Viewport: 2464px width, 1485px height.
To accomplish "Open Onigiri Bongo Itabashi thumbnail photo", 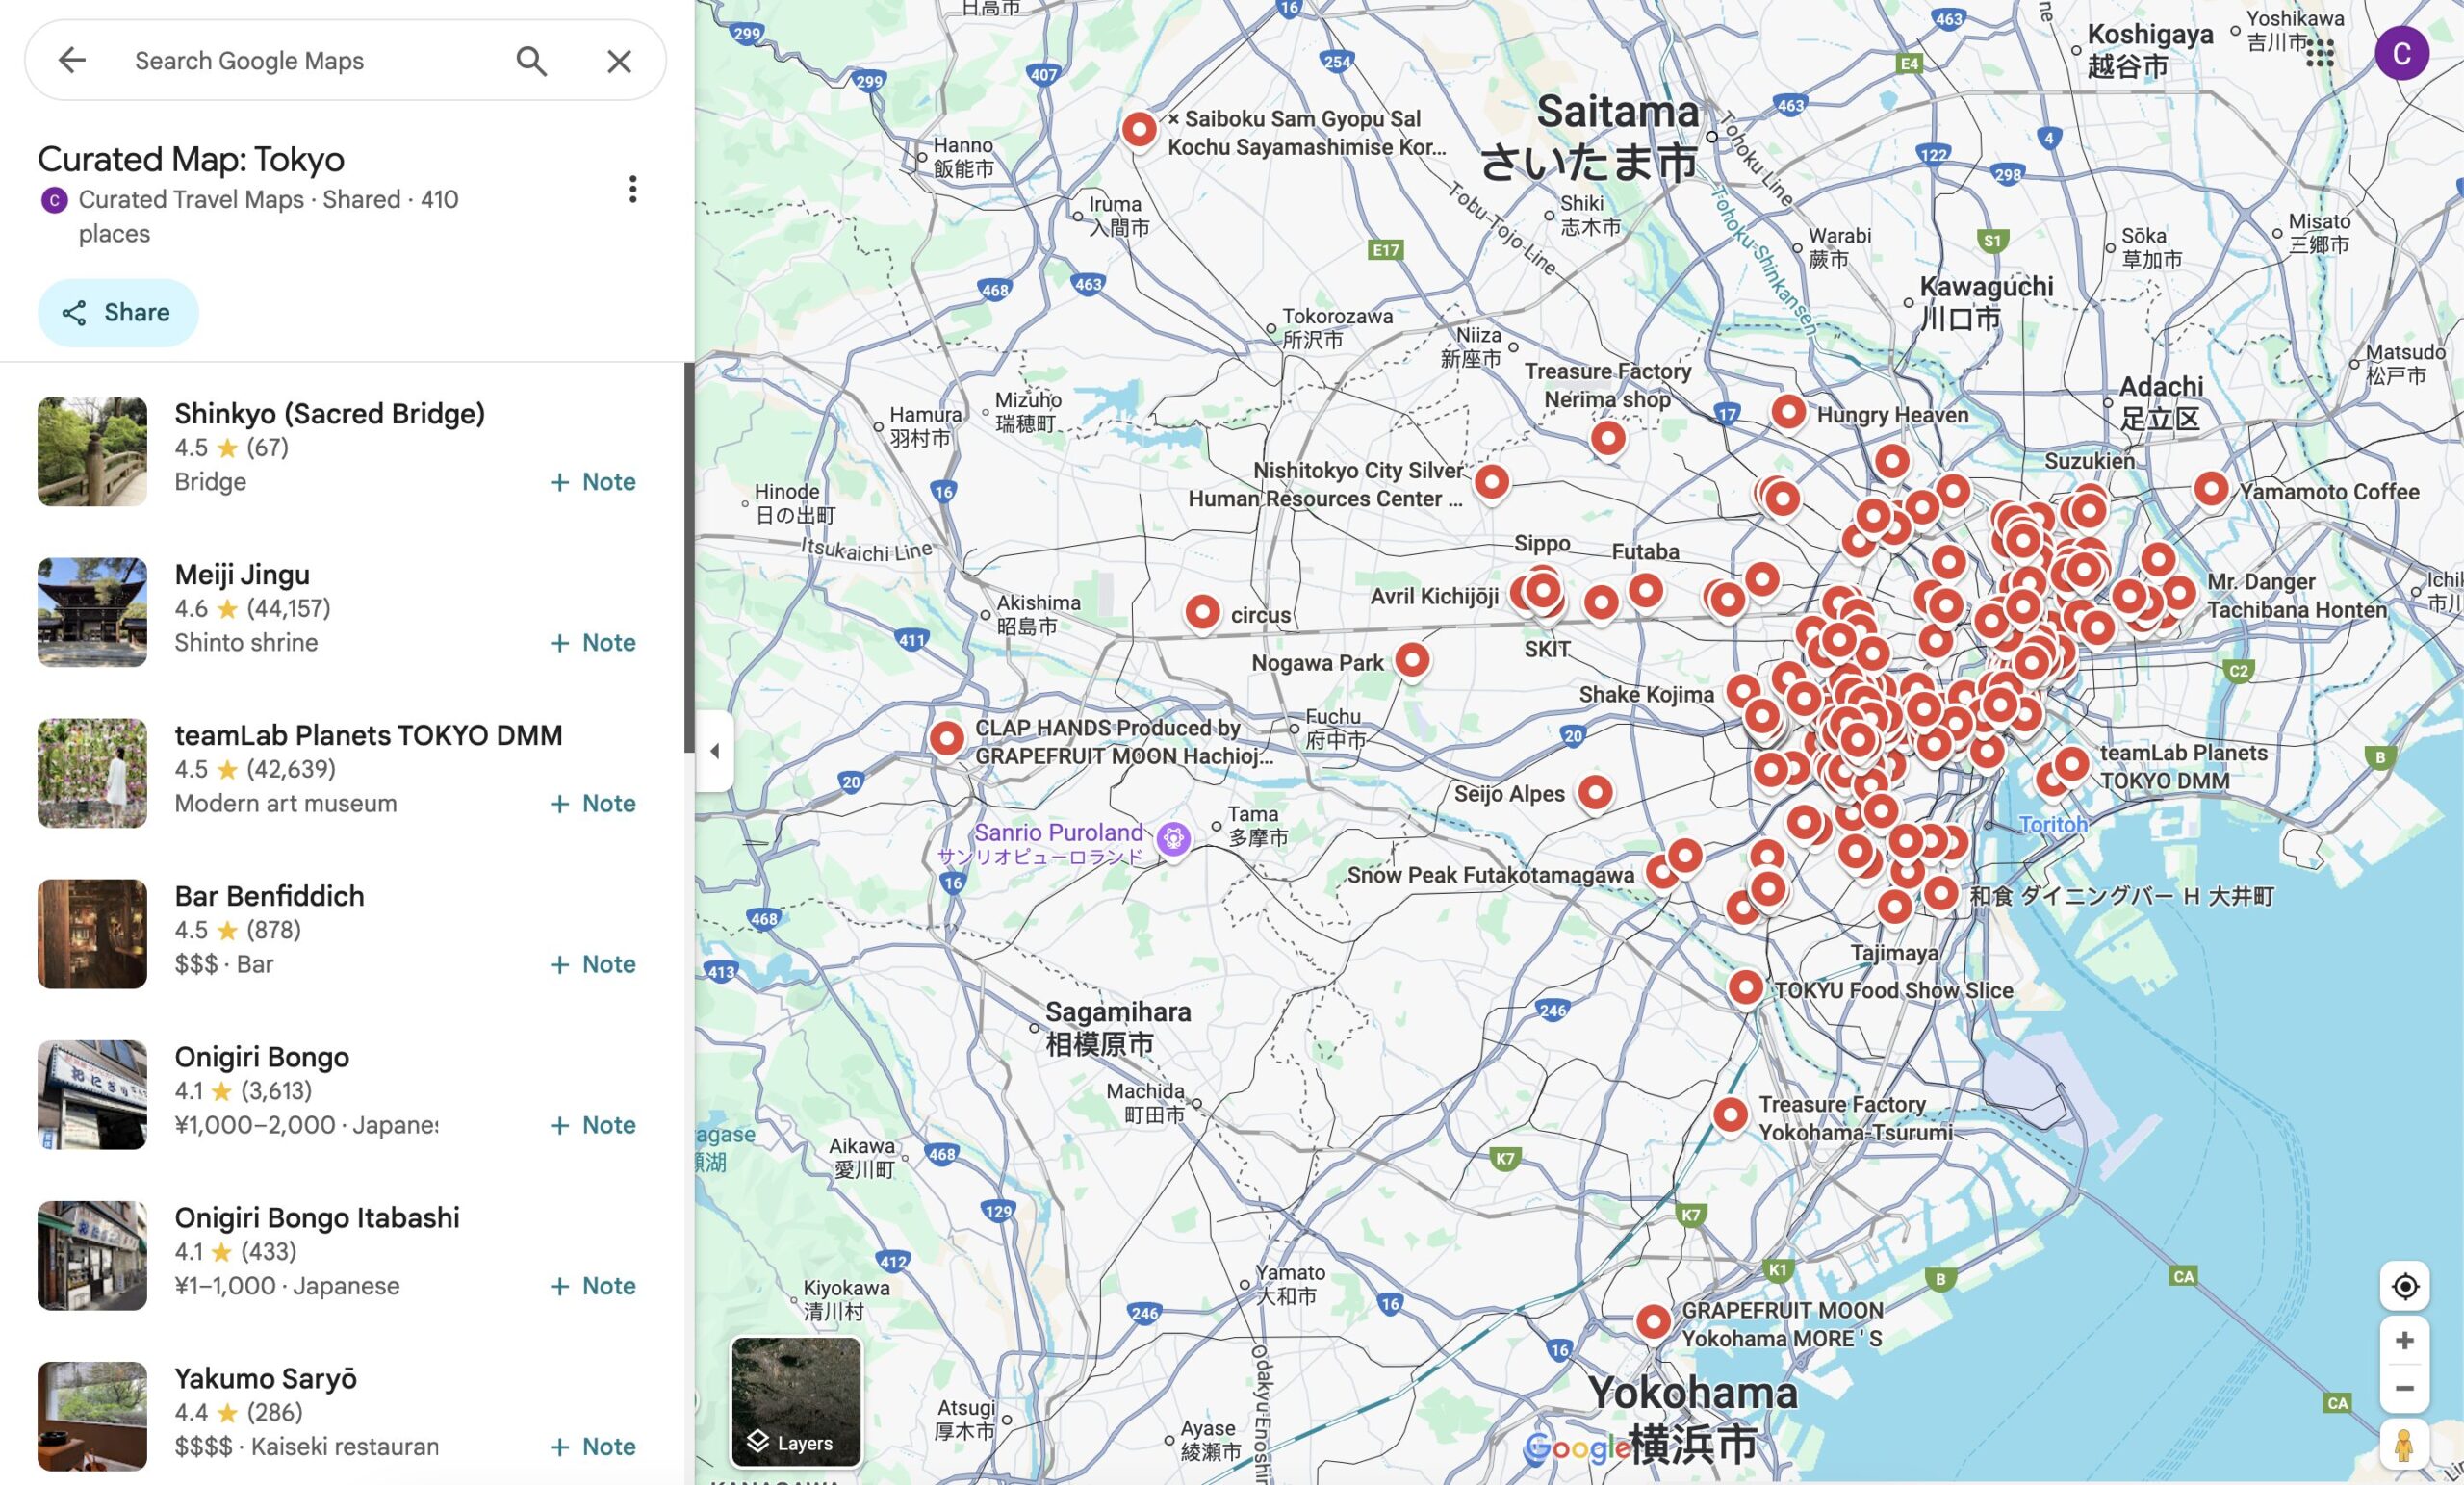I will coord(92,1256).
